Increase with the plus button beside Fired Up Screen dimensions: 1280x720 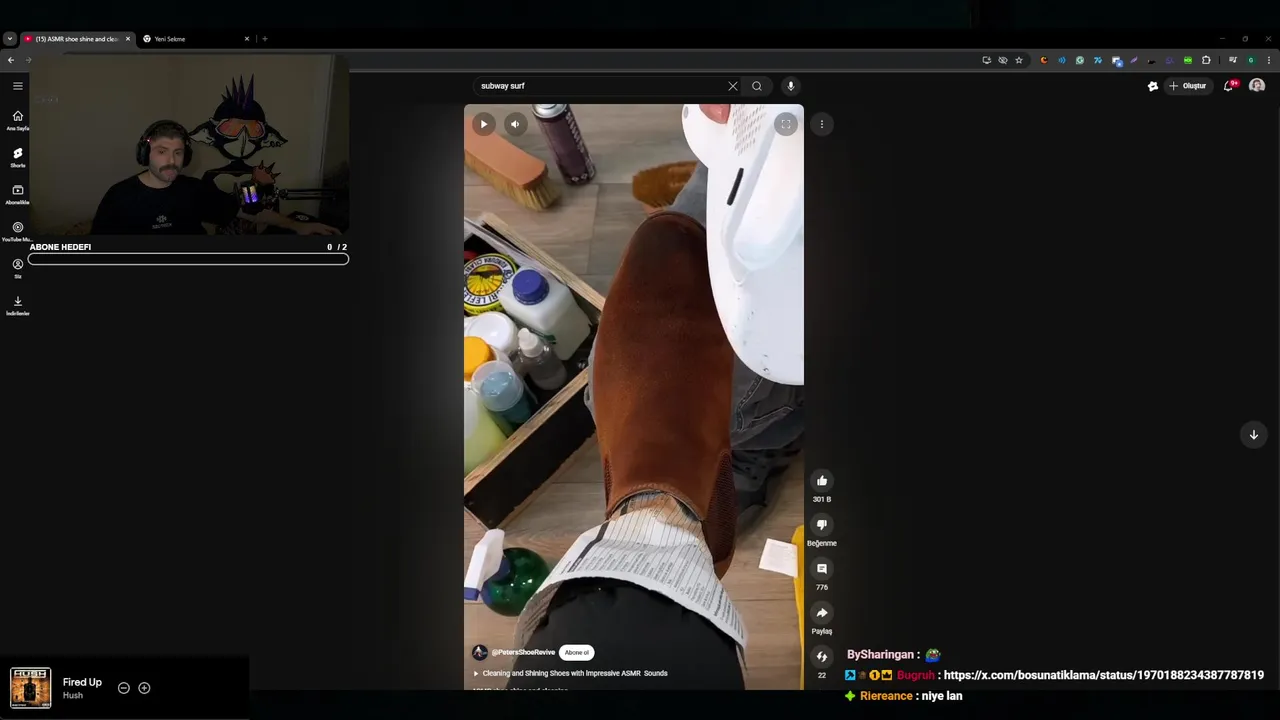pyautogui.click(x=144, y=688)
